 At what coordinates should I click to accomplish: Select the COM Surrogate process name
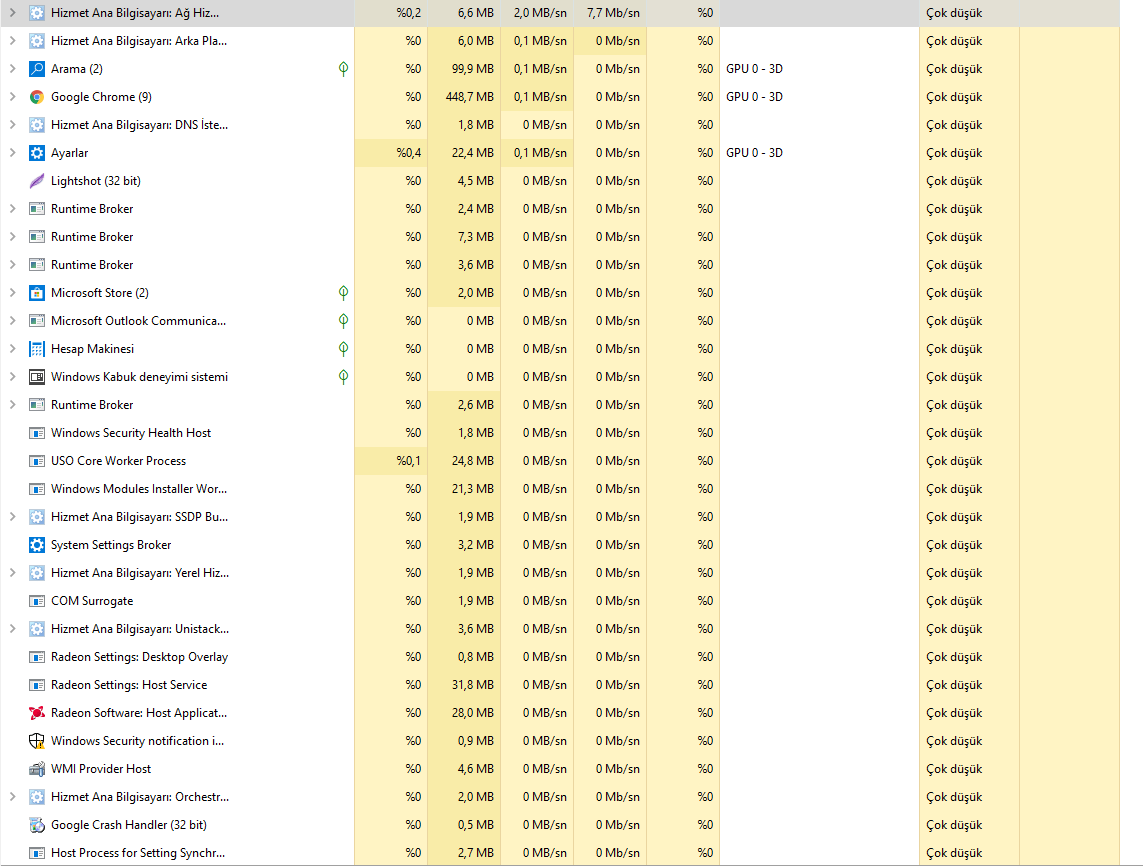coord(92,601)
